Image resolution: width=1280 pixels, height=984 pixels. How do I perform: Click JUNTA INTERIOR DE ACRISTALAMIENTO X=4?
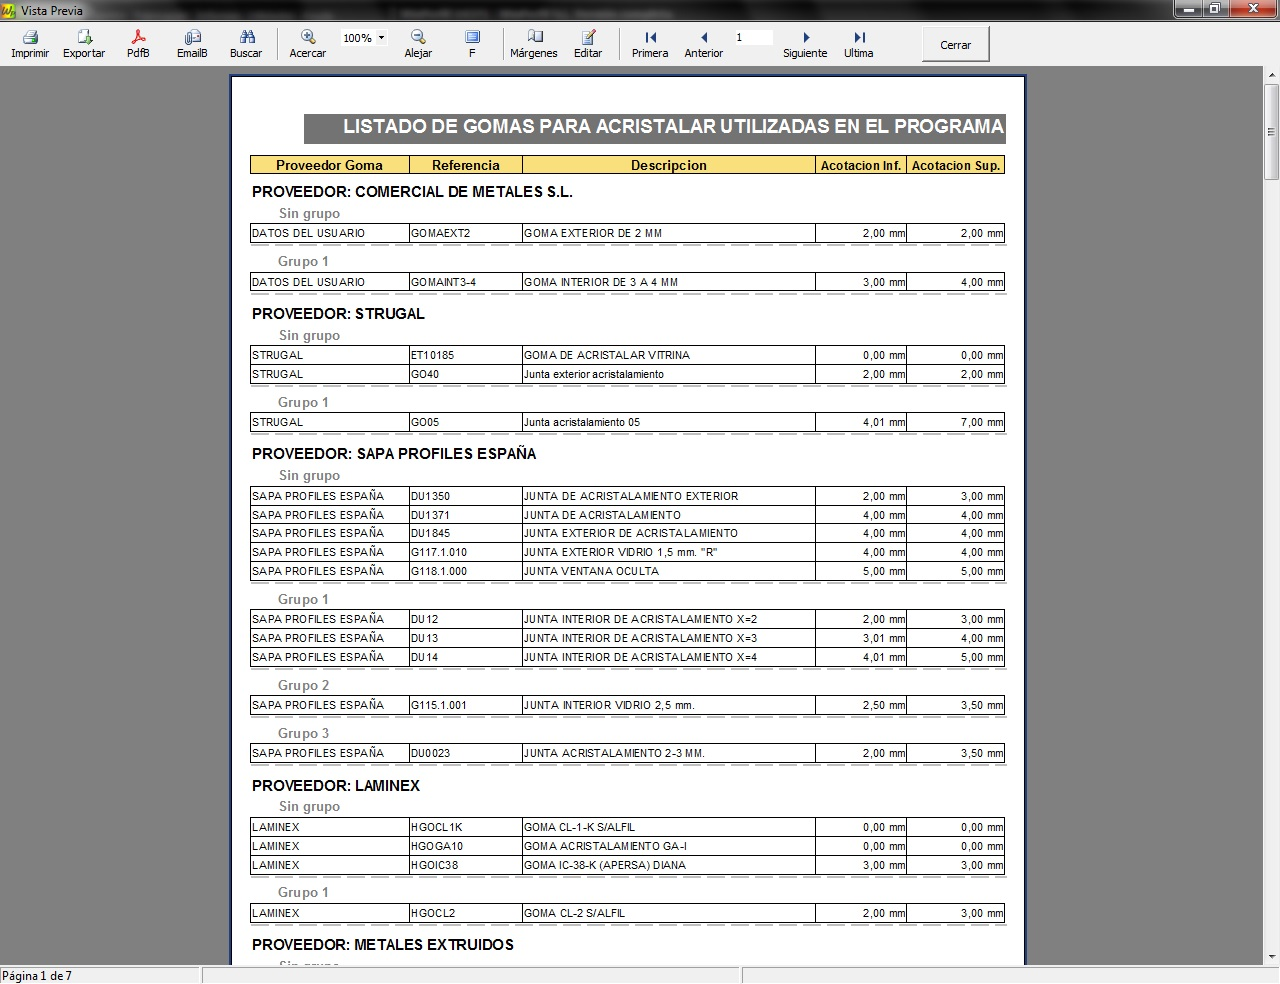pos(641,657)
